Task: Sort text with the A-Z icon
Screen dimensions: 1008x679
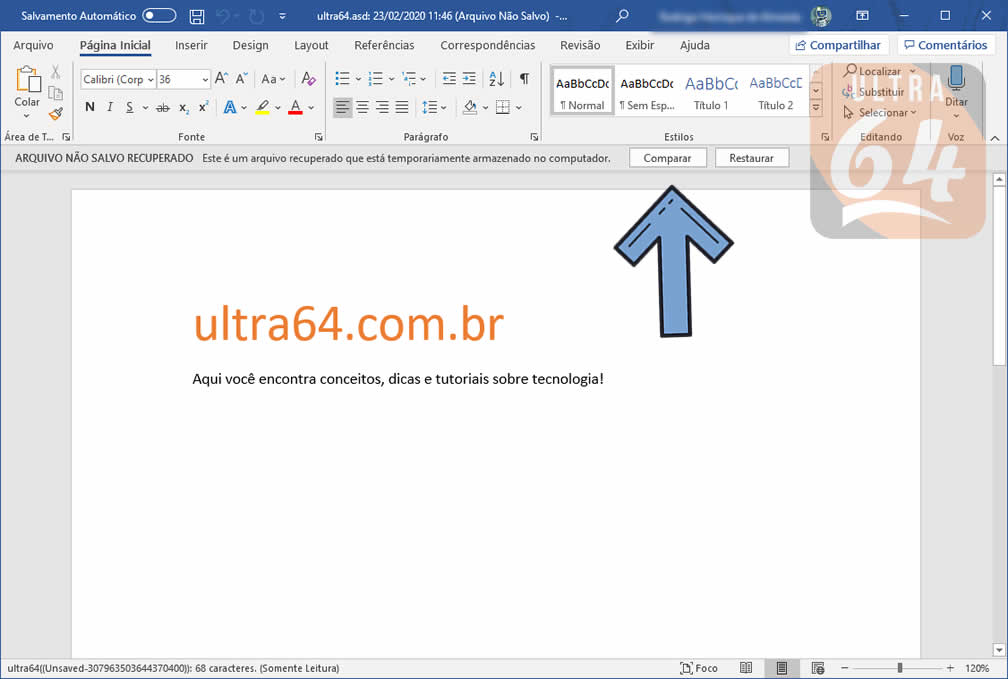Action: pyautogui.click(x=497, y=79)
